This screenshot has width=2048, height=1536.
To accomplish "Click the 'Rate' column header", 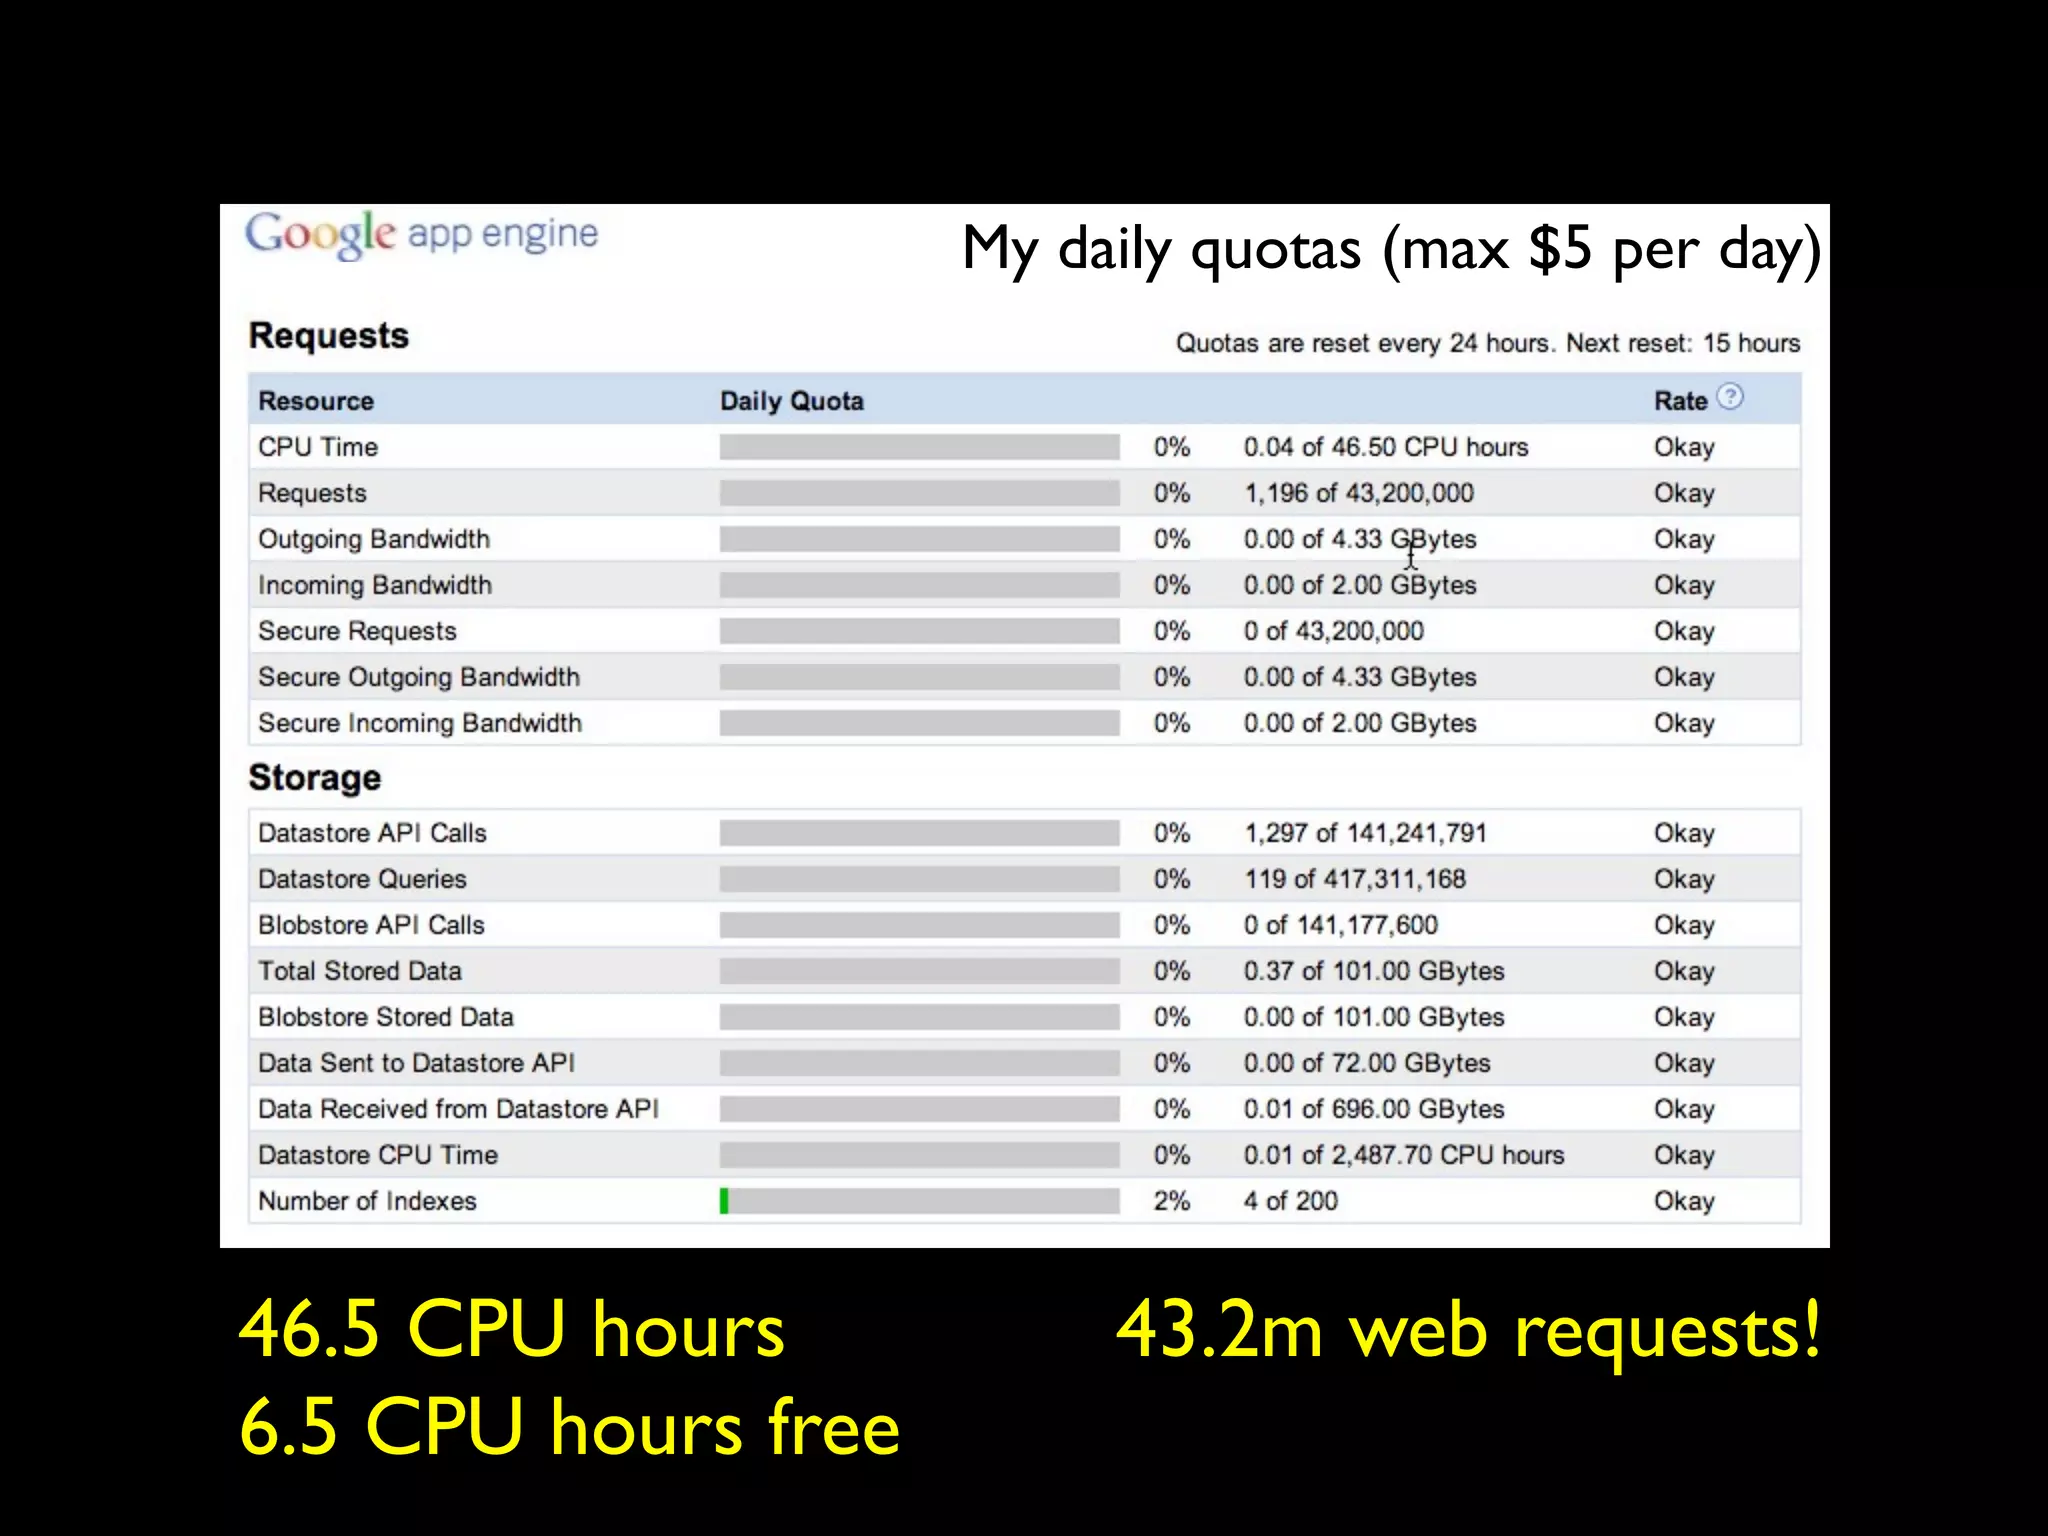I will [x=1680, y=401].
